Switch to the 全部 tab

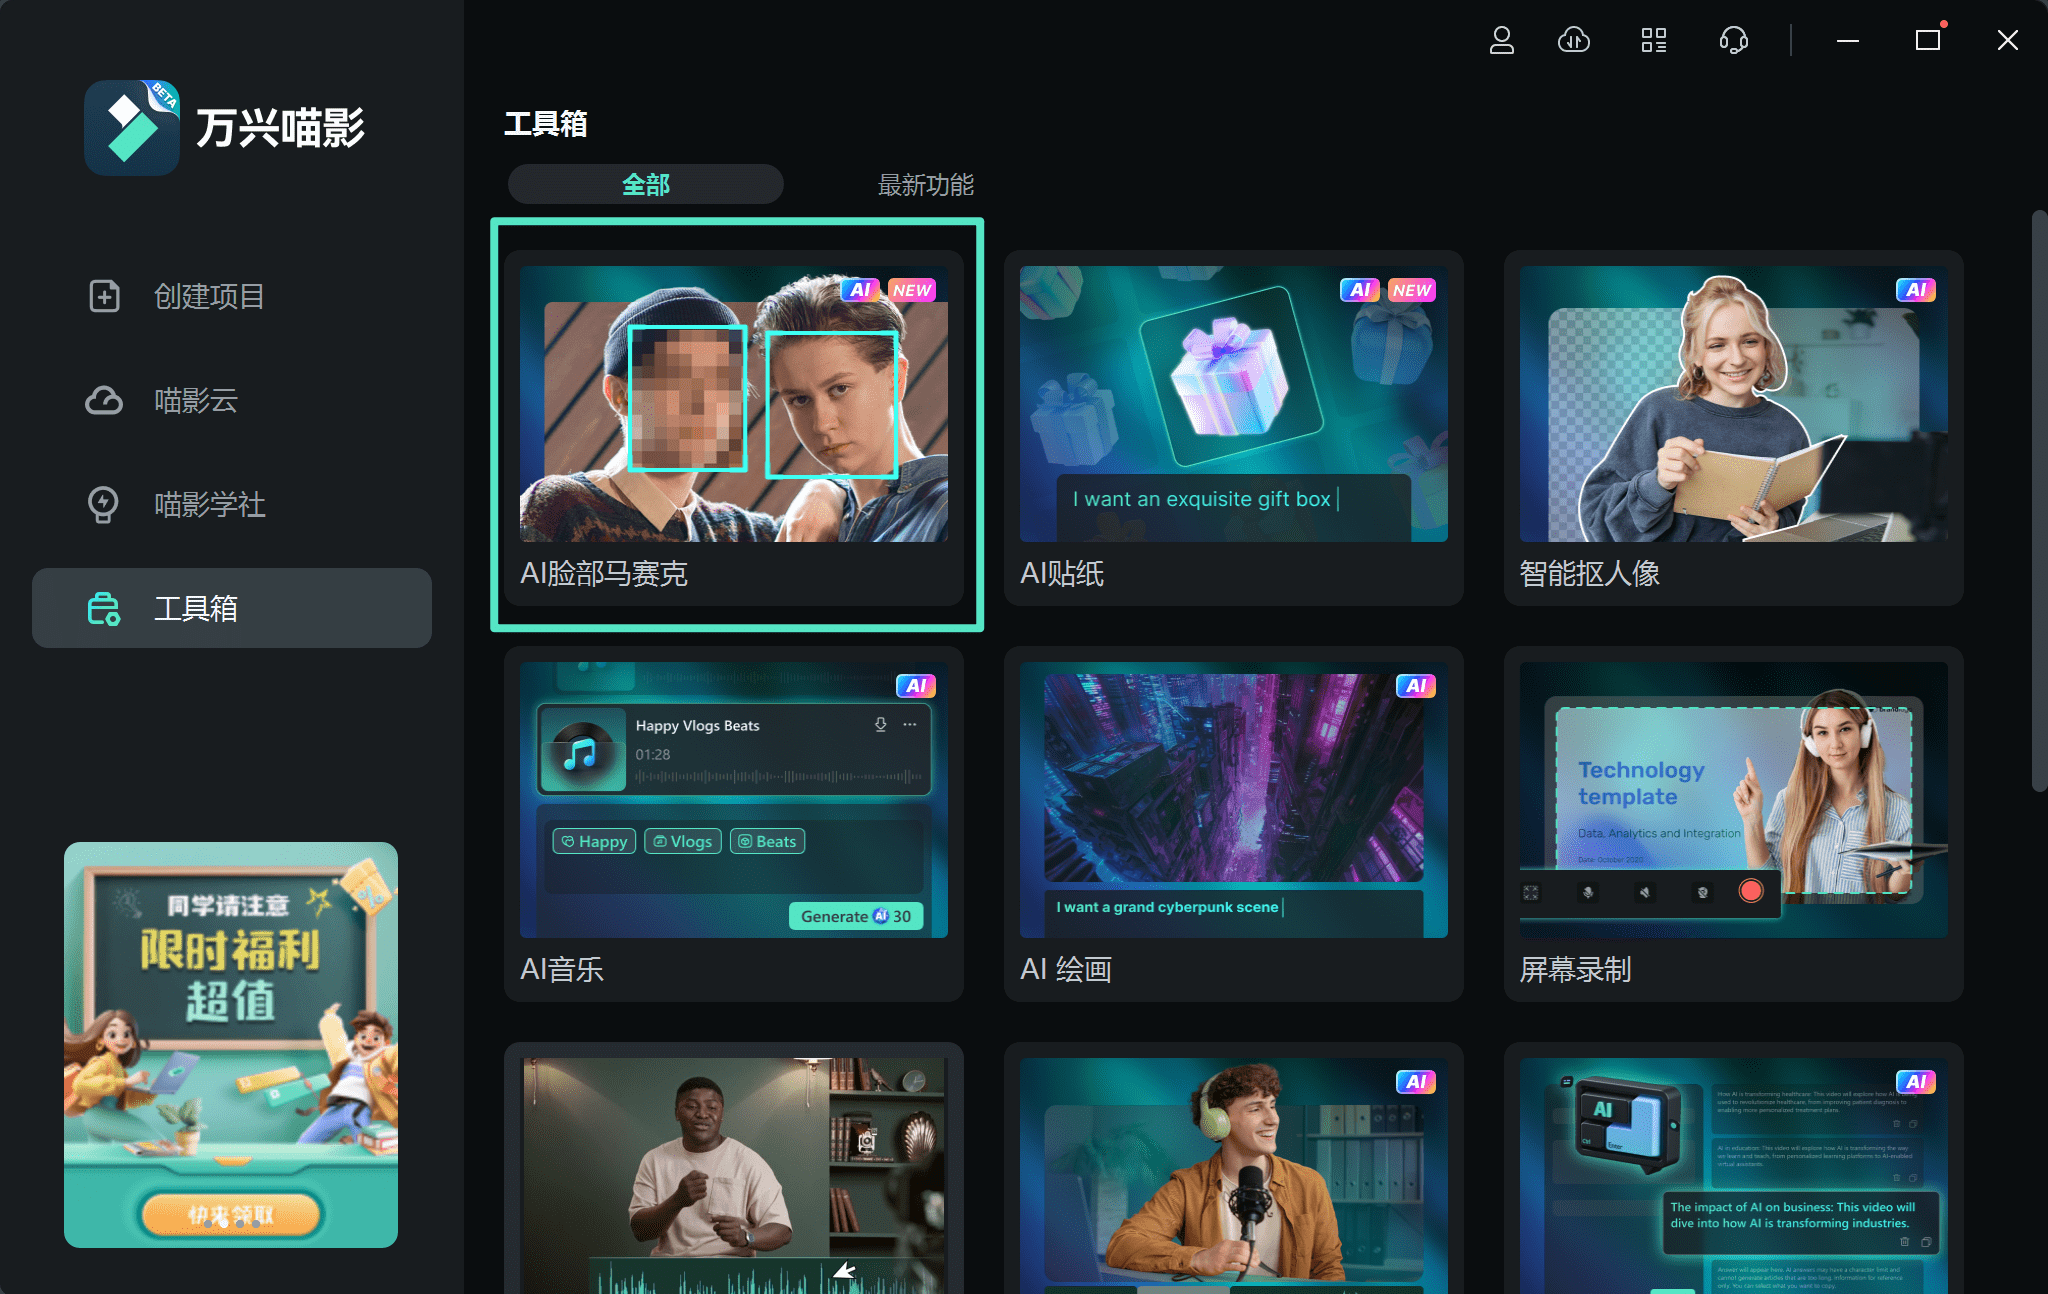point(646,184)
